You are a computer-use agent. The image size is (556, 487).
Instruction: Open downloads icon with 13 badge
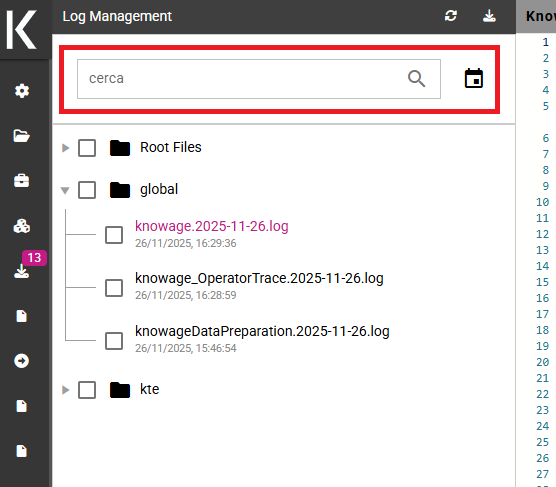(22, 271)
